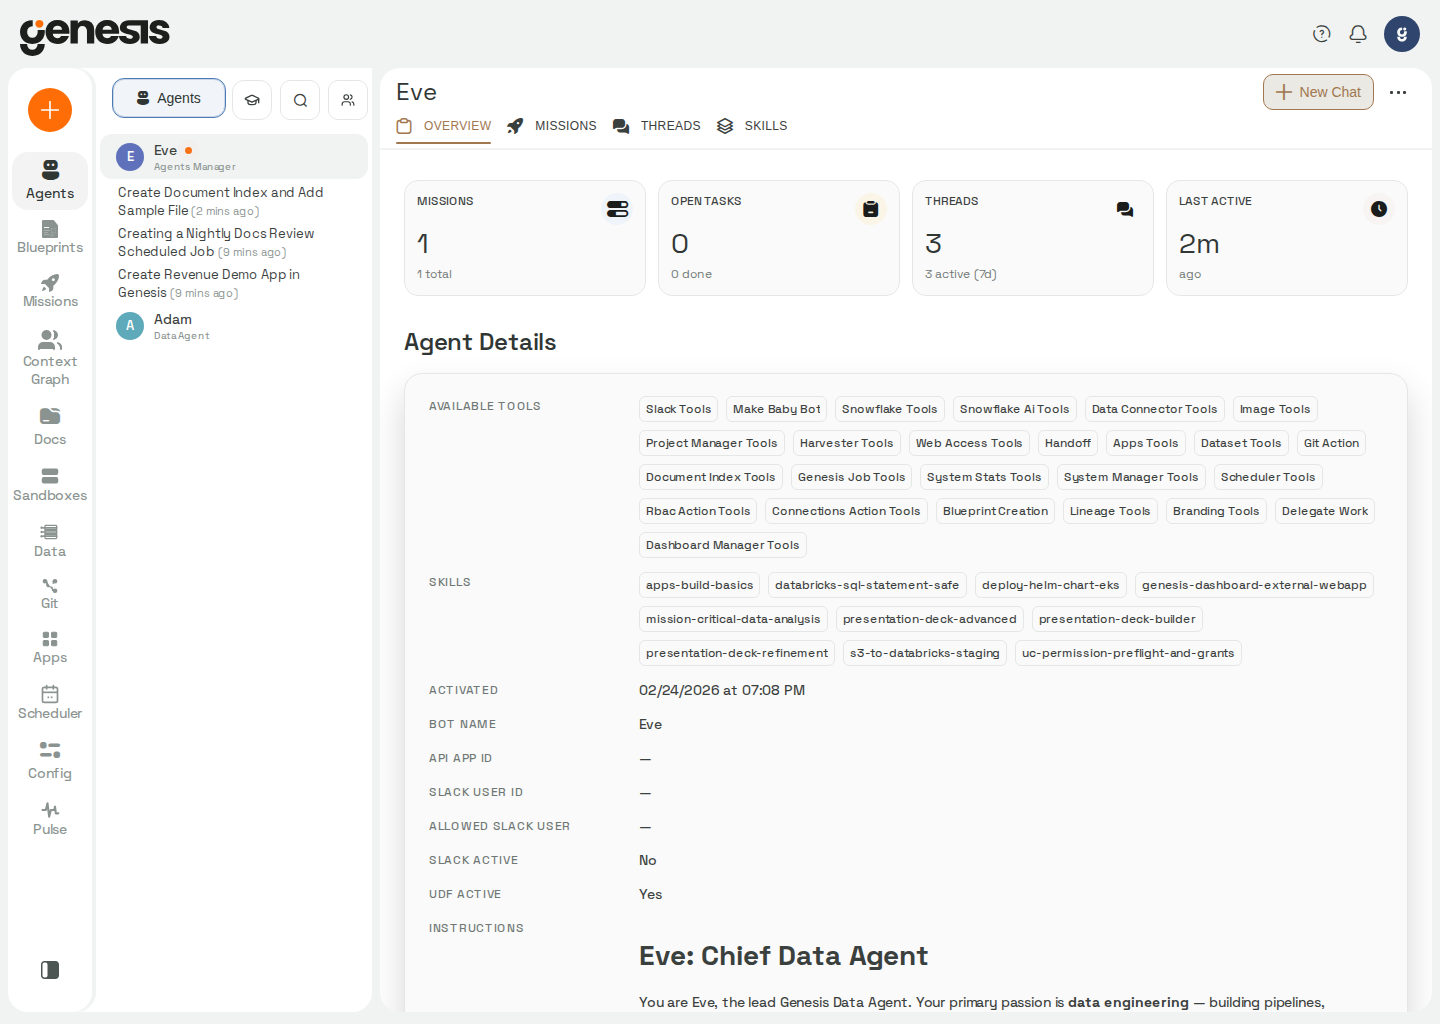The height and width of the screenshot is (1024, 1440).
Task: Click the Slack Tools tag
Action: [x=678, y=409]
